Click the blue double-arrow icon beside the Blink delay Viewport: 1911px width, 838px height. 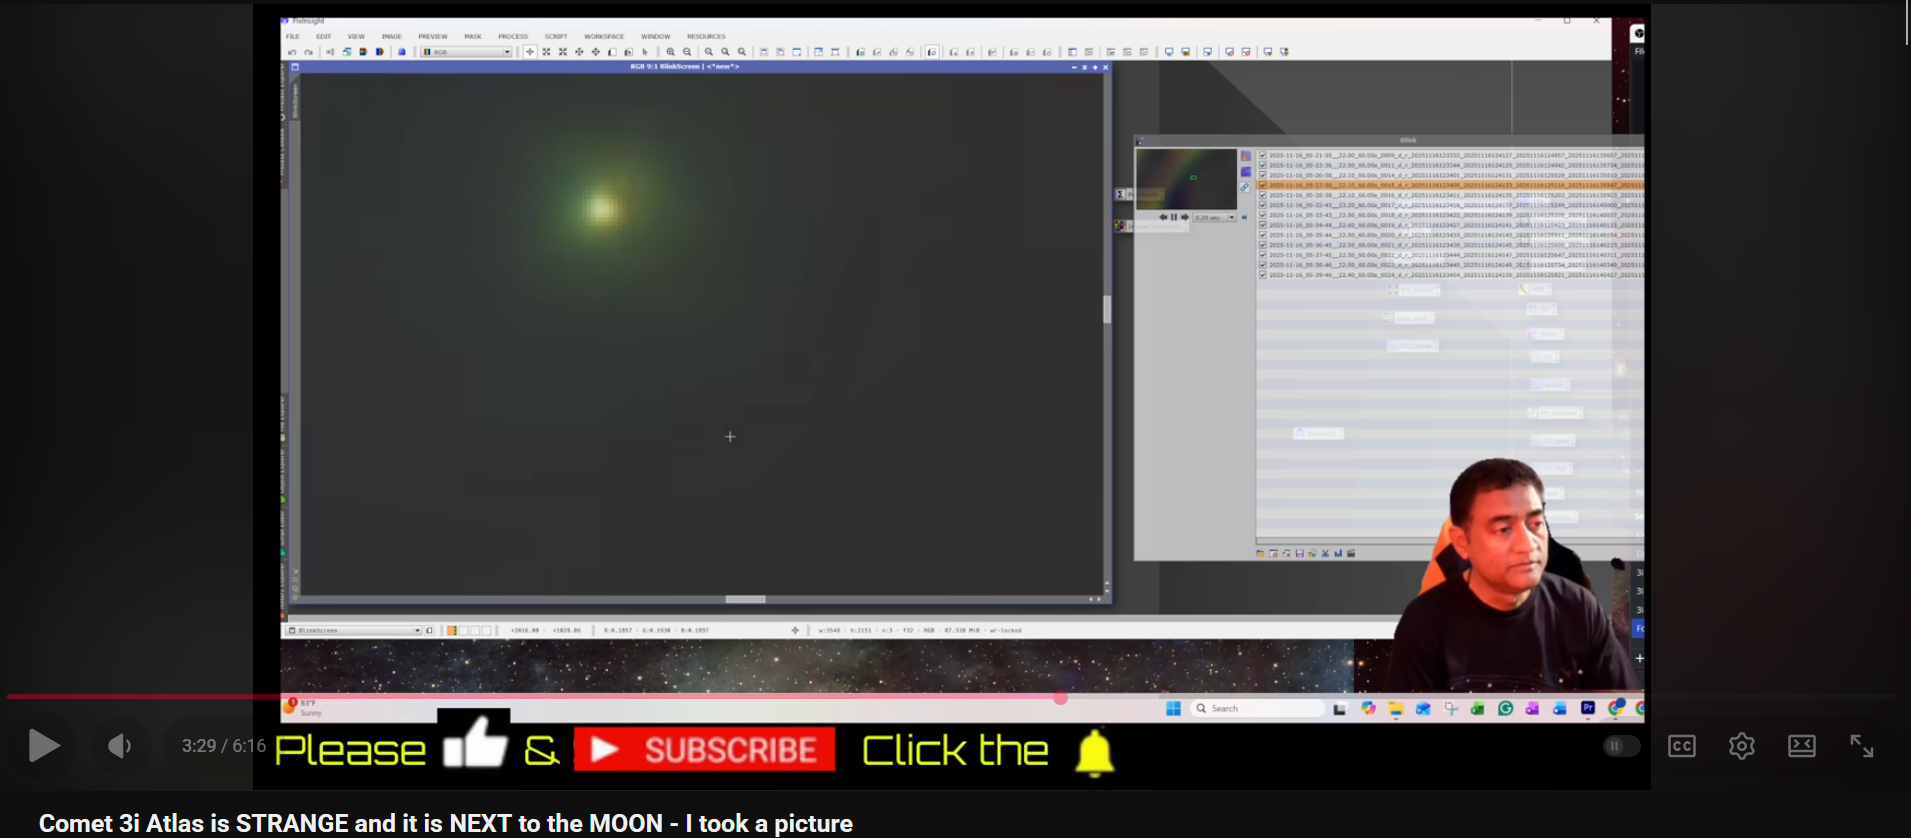coord(1244,217)
